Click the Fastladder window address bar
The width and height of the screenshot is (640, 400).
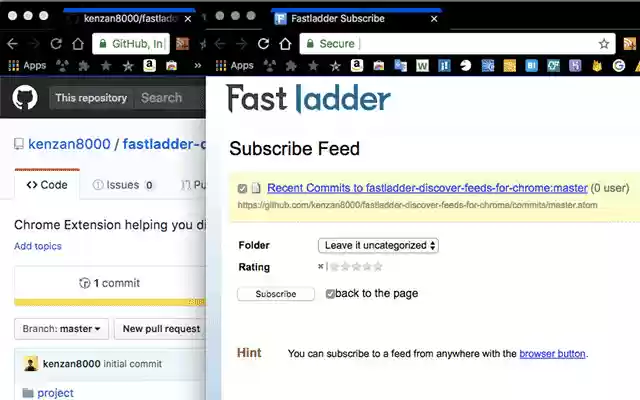pyautogui.click(x=457, y=44)
